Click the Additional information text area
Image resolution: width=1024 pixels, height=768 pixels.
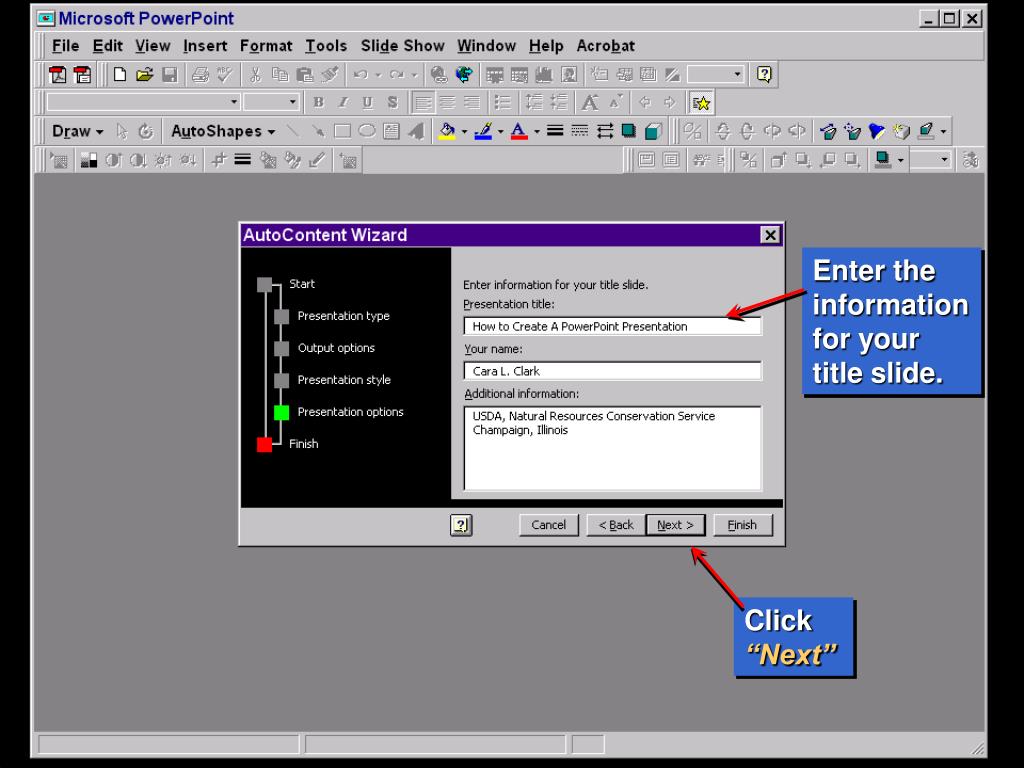(x=613, y=448)
